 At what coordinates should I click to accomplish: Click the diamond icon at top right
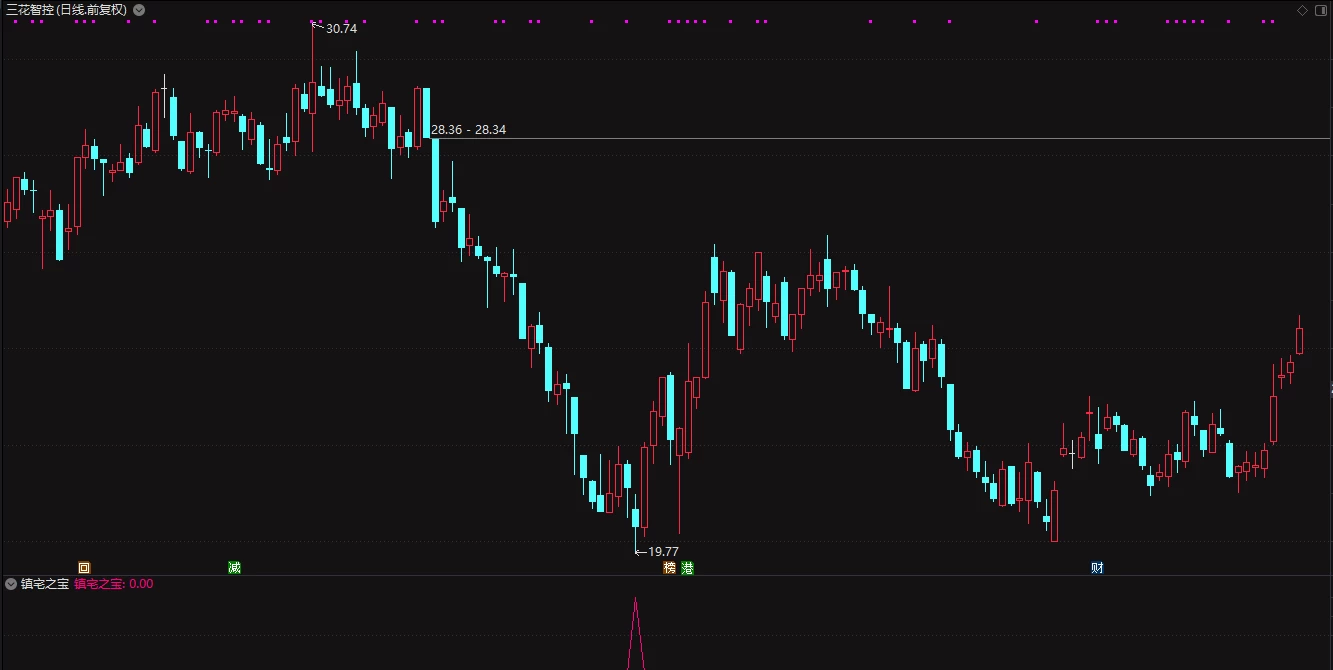point(1302,10)
